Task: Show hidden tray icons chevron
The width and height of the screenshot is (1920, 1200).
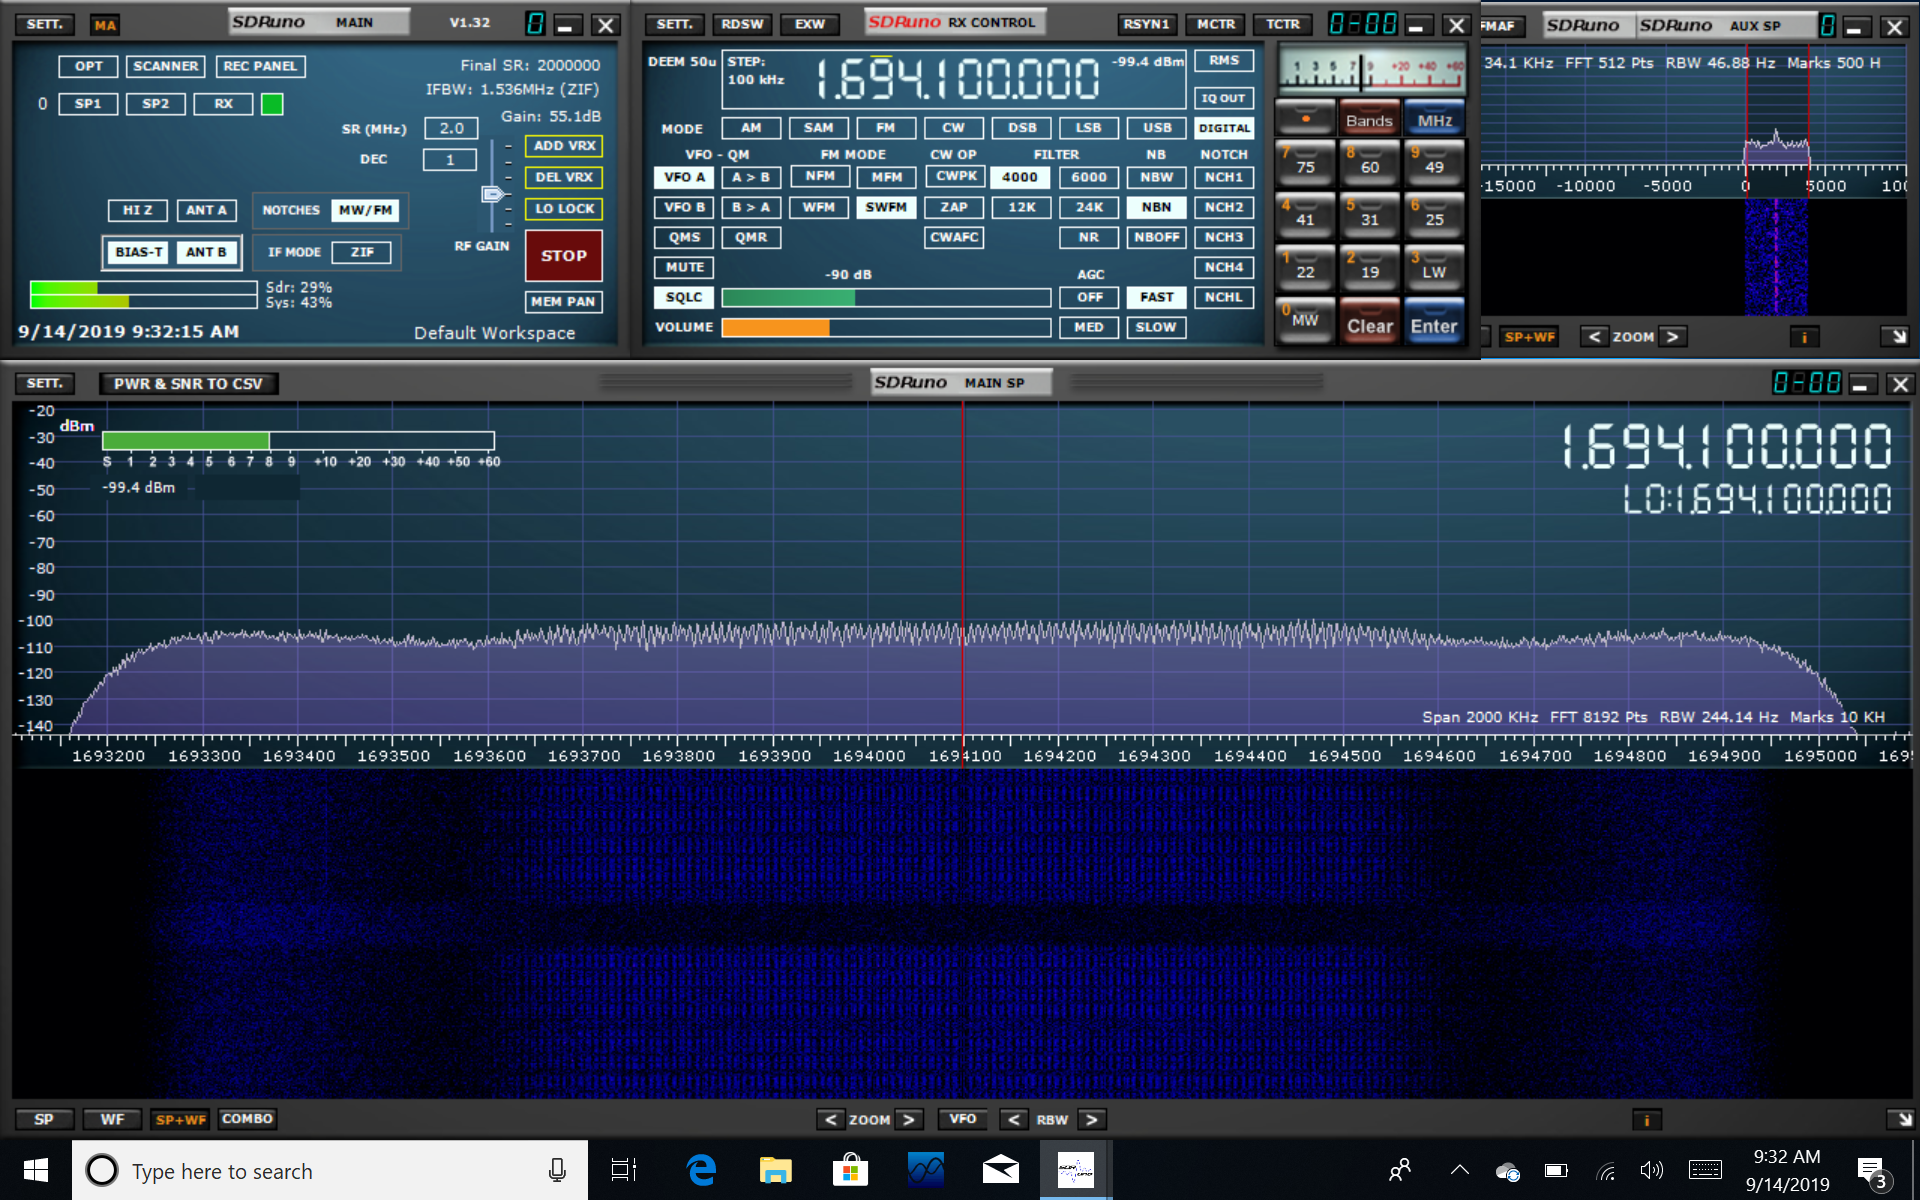Action: [x=1459, y=1170]
